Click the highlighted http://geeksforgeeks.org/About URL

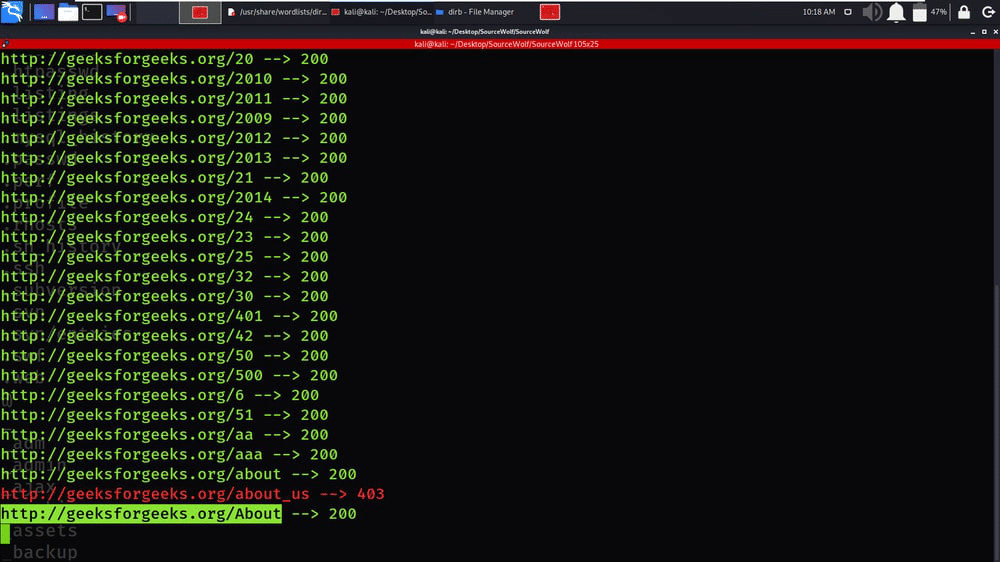tap(141, 514)
